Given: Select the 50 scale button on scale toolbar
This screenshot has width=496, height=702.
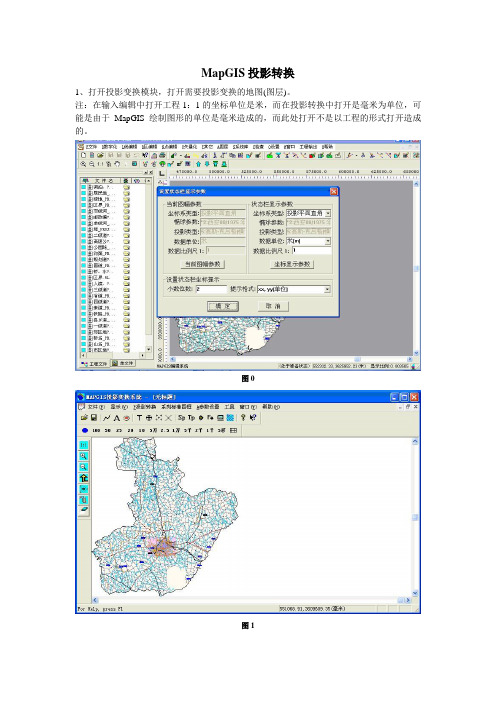Looking at the screenshot, I should [x=107, y=430].
